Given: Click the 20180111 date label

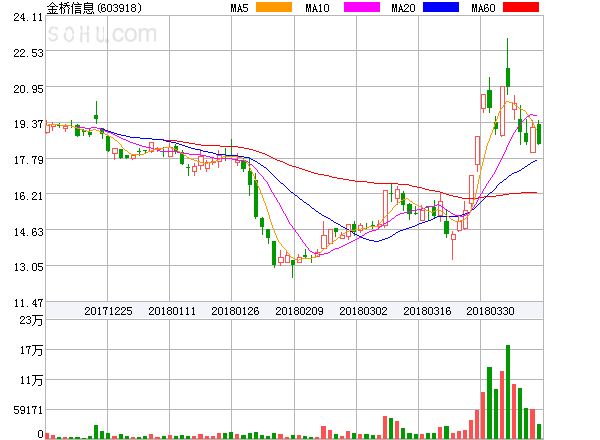Looking at the screenshot, I should coord(172,311).
